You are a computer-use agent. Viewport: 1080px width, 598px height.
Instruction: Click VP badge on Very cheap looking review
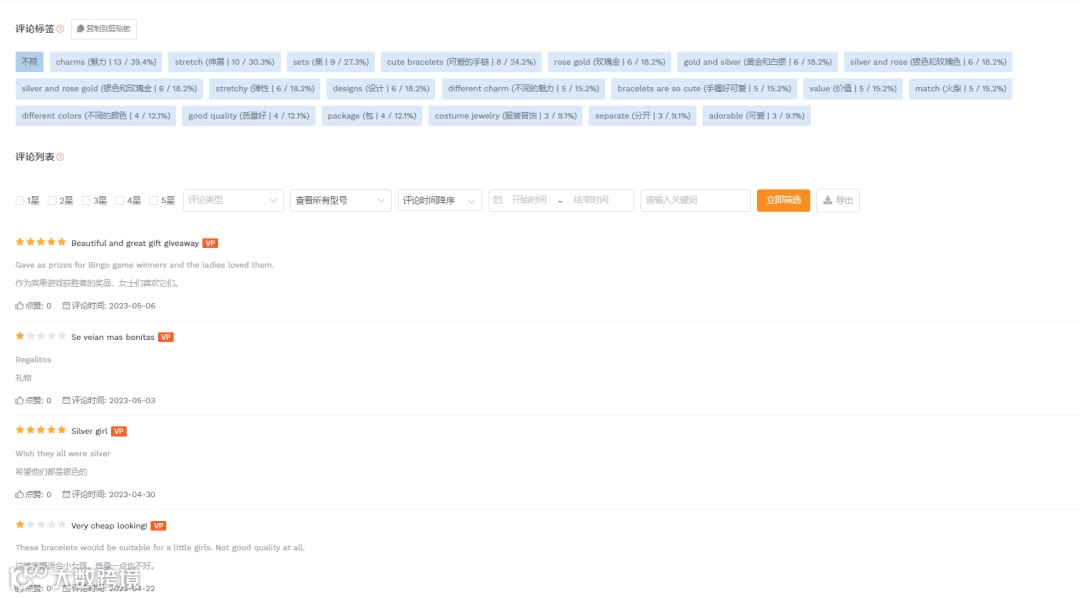click(158, 526)
